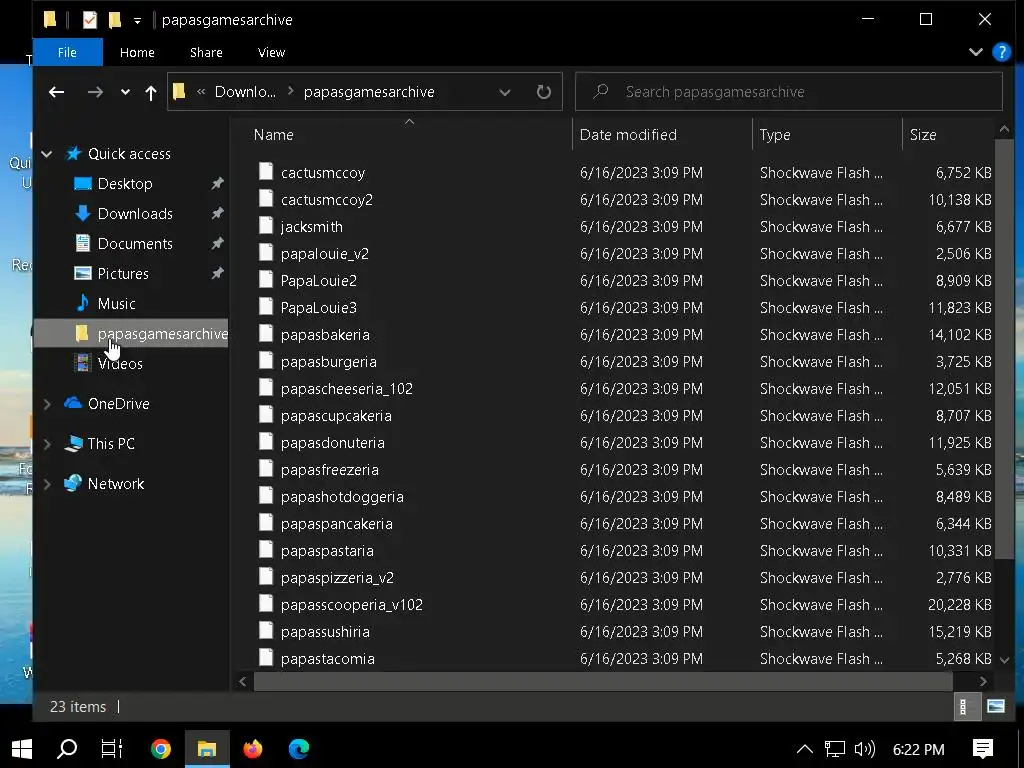
Task: Select the jacksmith file icon
Action: click(x=266, y=226)
